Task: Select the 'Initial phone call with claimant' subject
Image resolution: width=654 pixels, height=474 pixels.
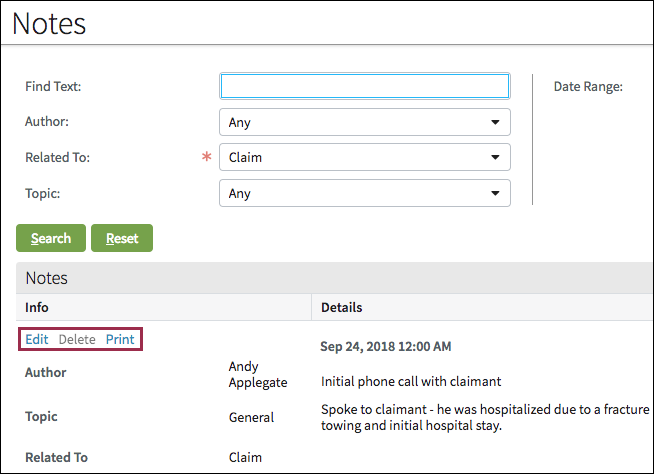Action: (x=411, y=381)
